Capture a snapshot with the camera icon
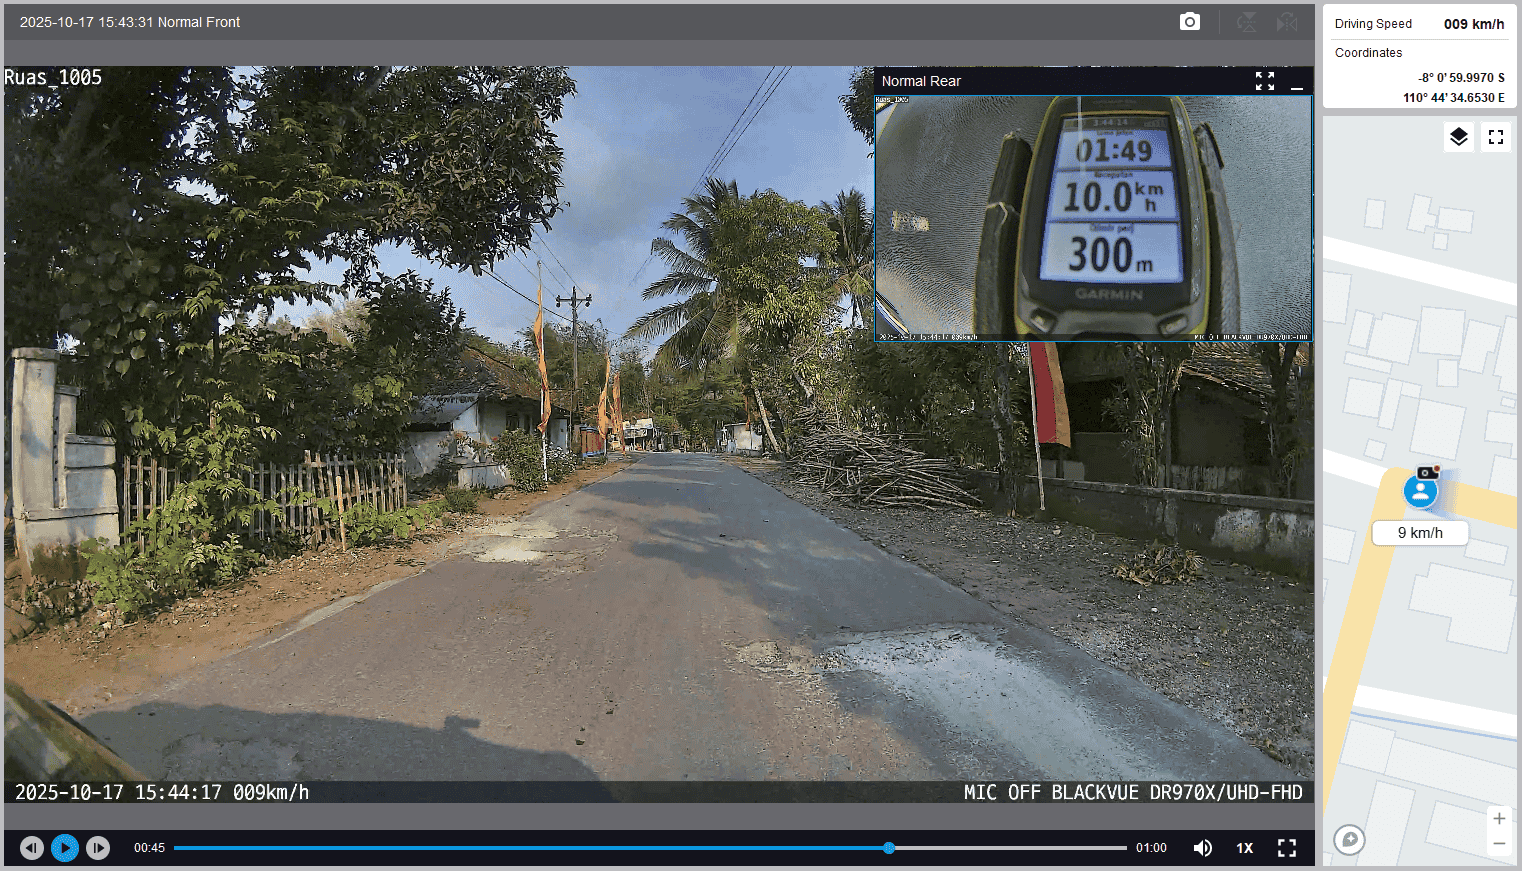1522x871 pixels. coord(1189,22)
